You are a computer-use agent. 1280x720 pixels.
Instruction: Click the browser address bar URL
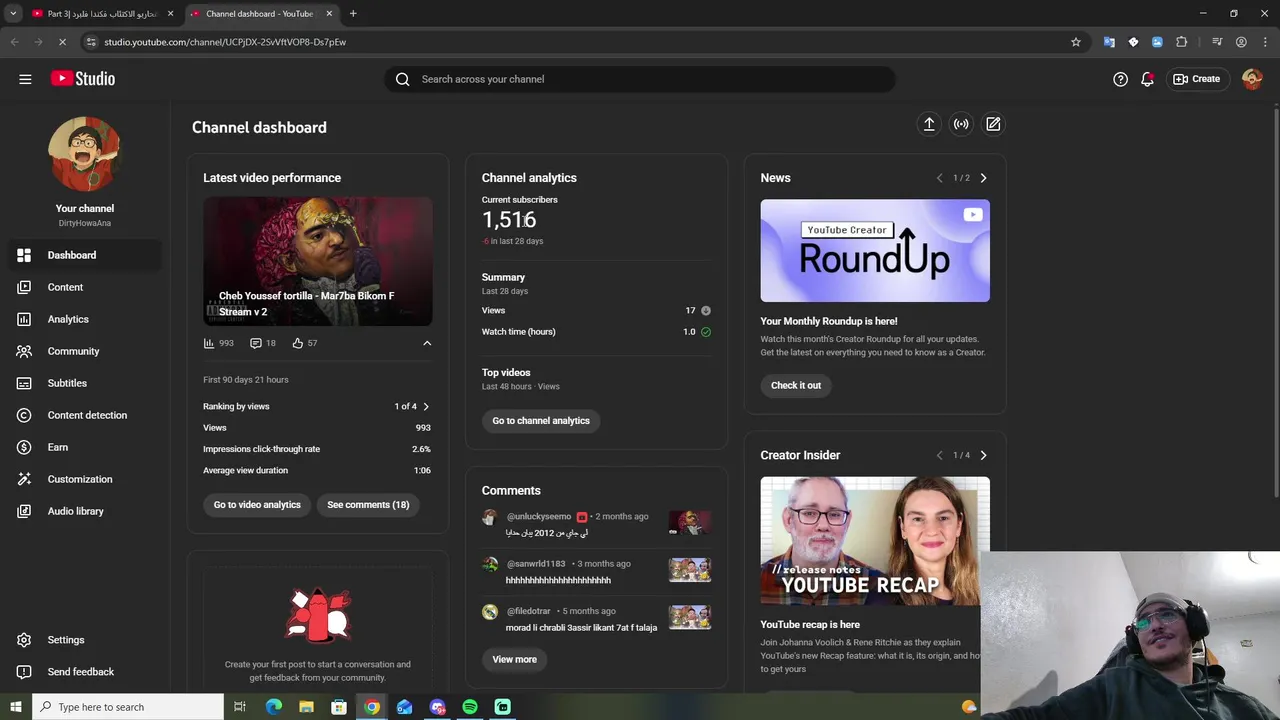[x=225, y=42]
